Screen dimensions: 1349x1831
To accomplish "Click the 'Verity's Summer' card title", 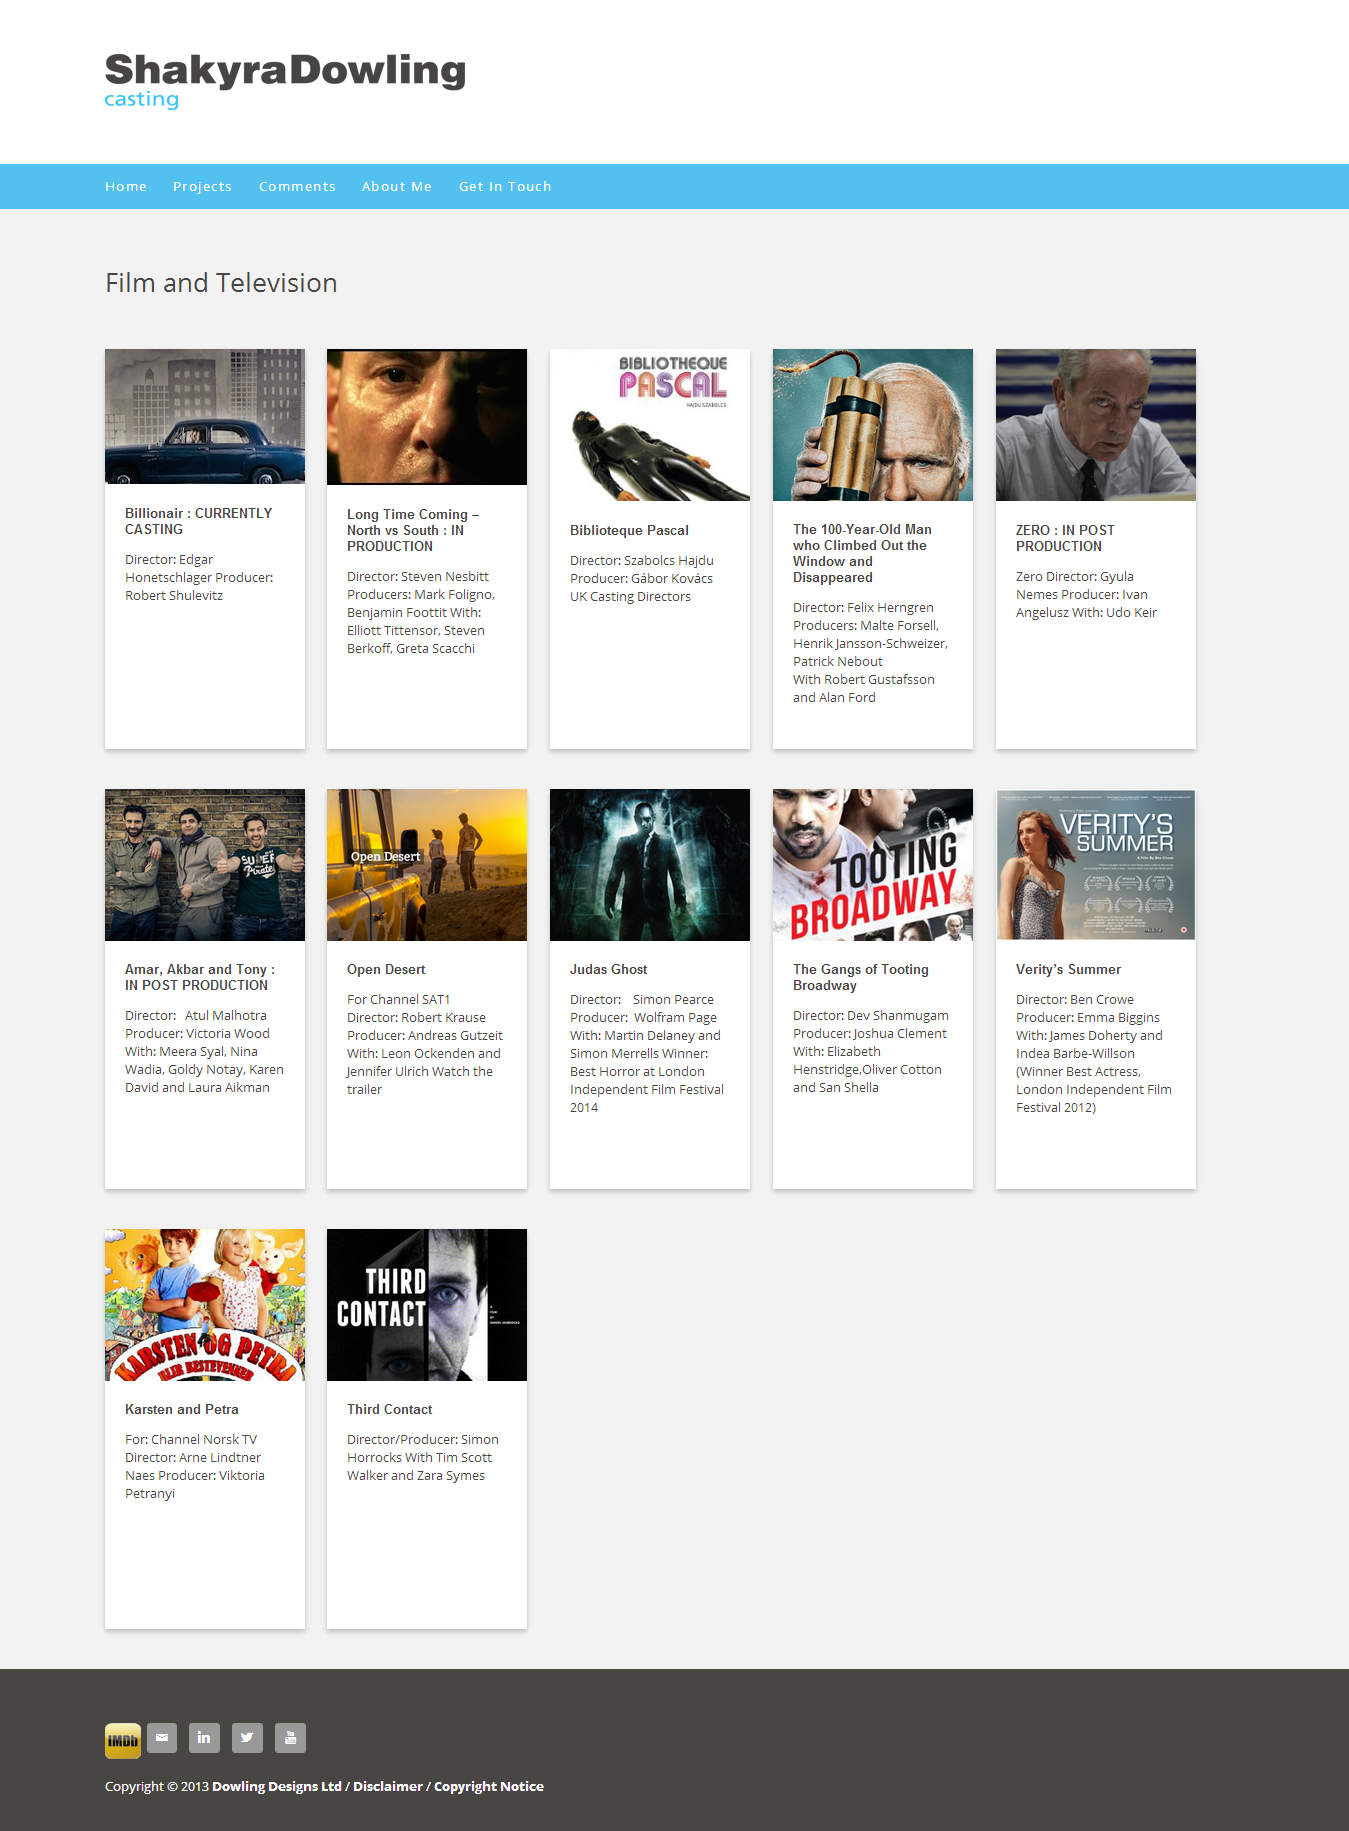I will click(1068, 969).
